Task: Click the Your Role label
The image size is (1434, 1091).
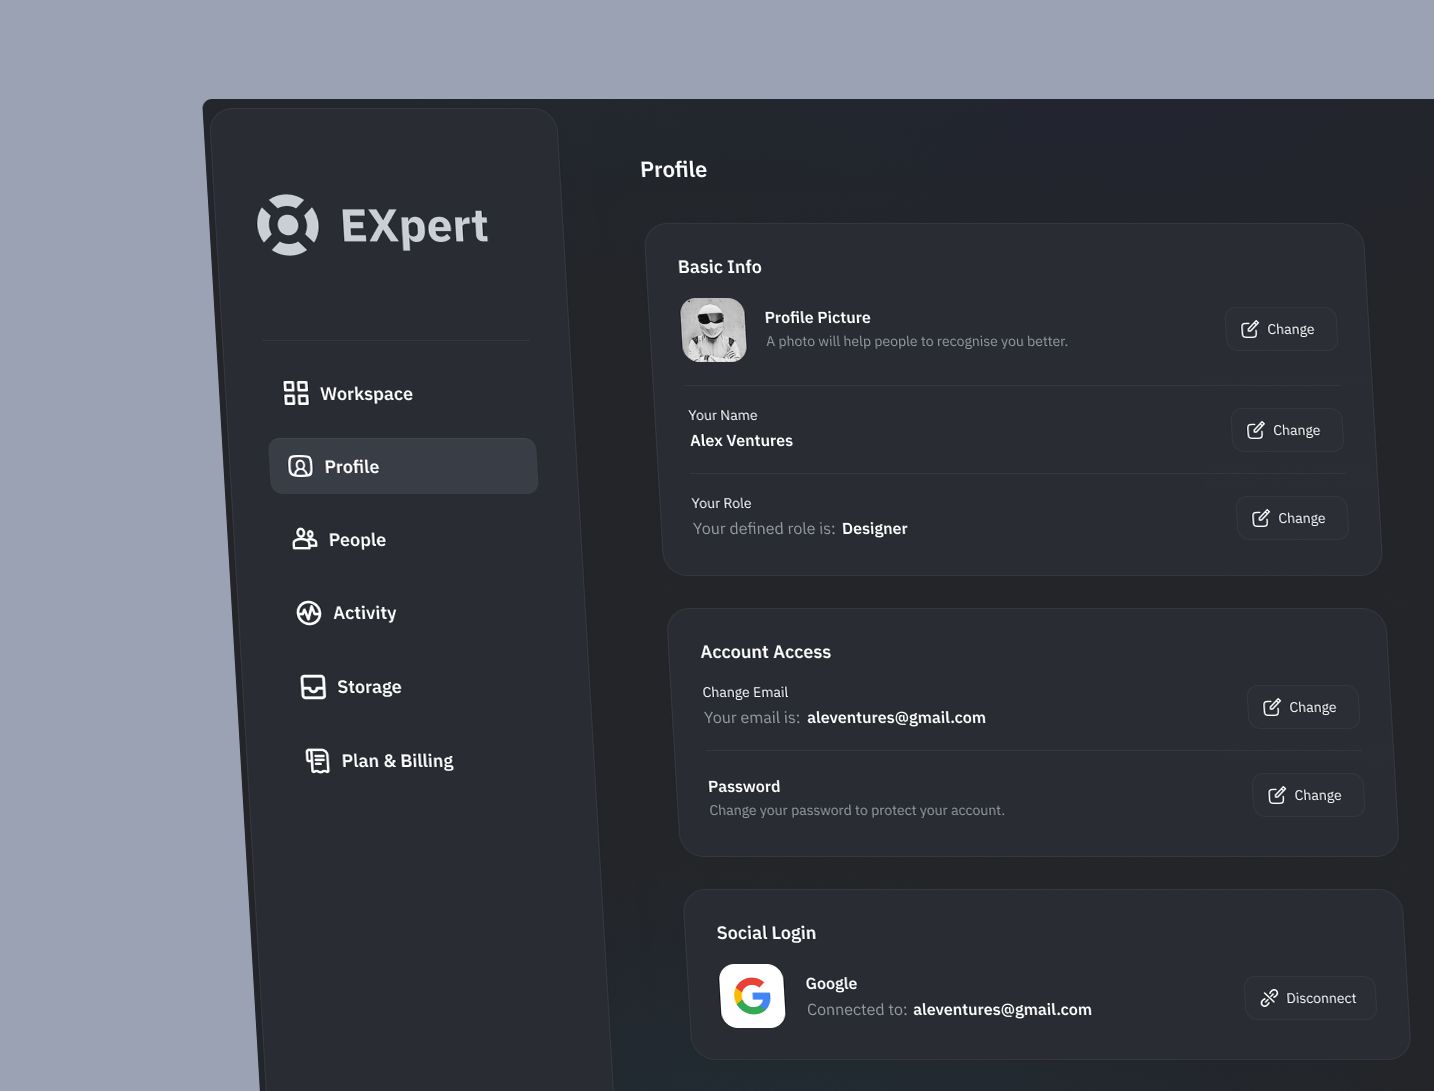Action: pyautogui.click(x=721, y=504)
